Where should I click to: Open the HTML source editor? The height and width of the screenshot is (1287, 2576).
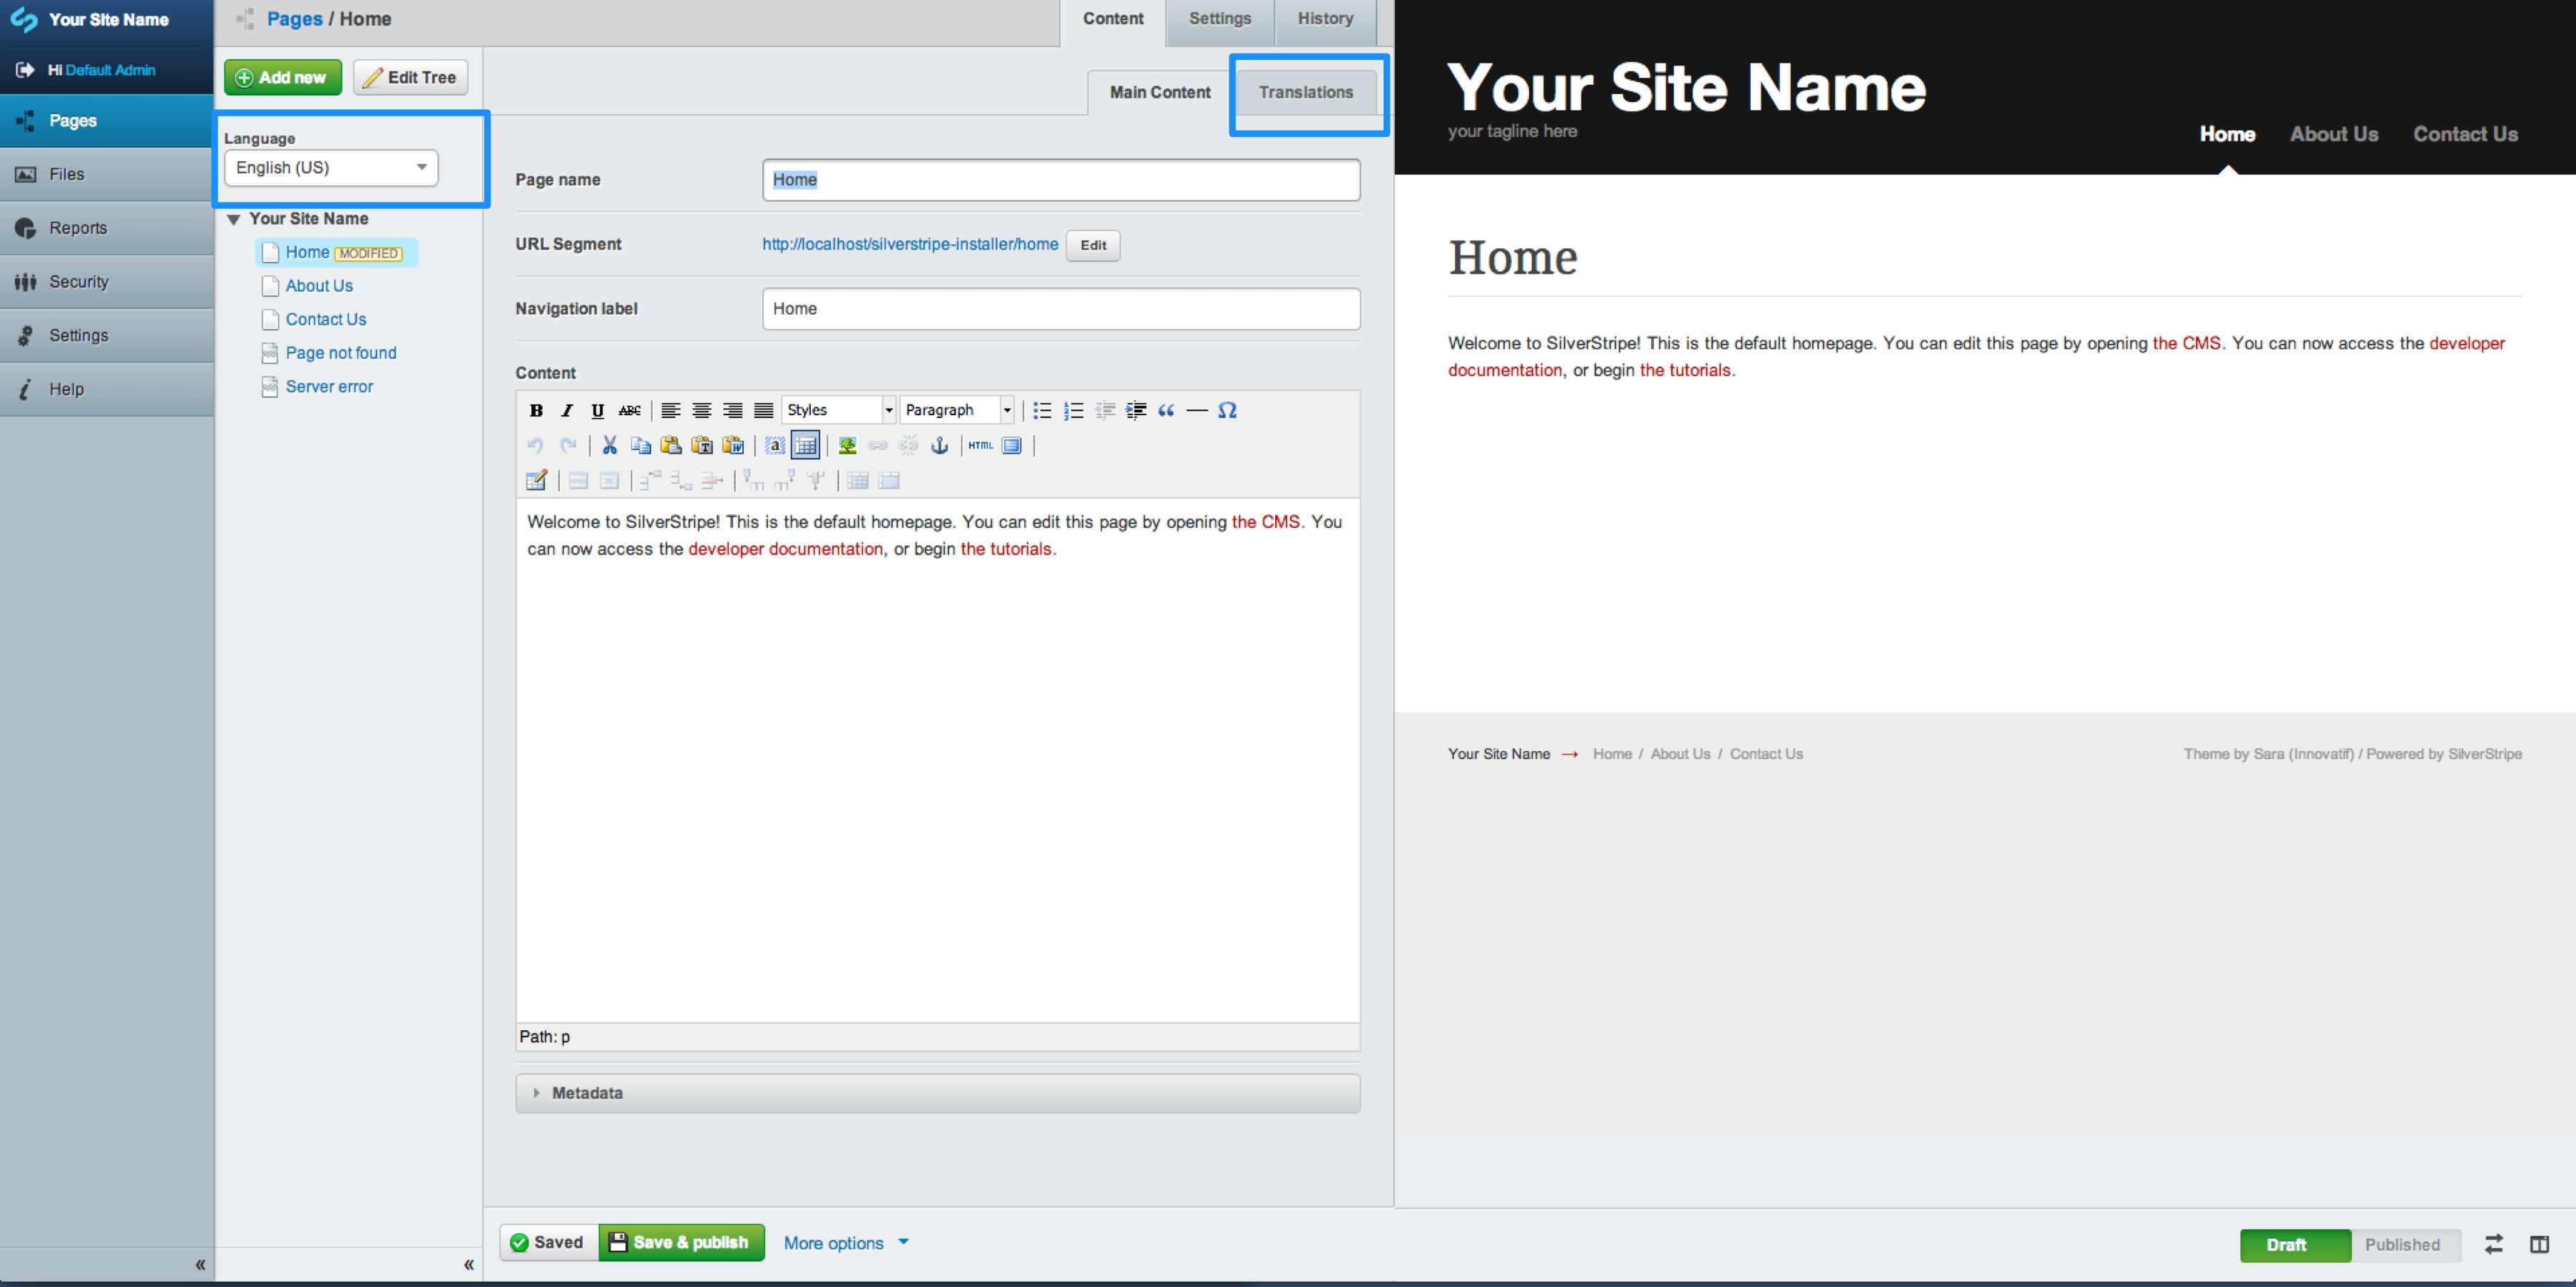coord(982,446)
